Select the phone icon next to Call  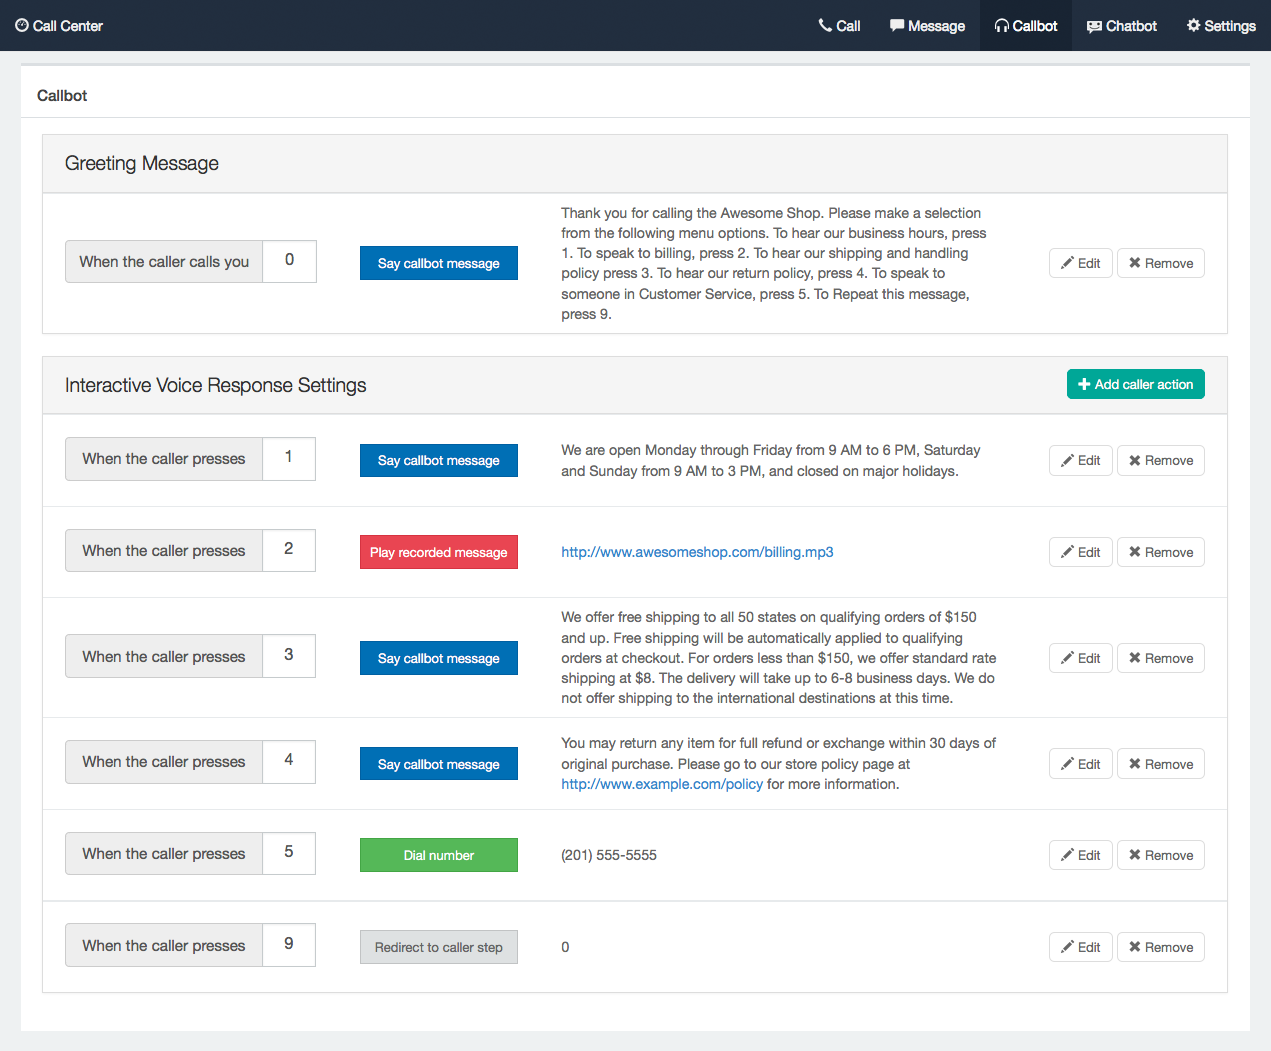823,25
